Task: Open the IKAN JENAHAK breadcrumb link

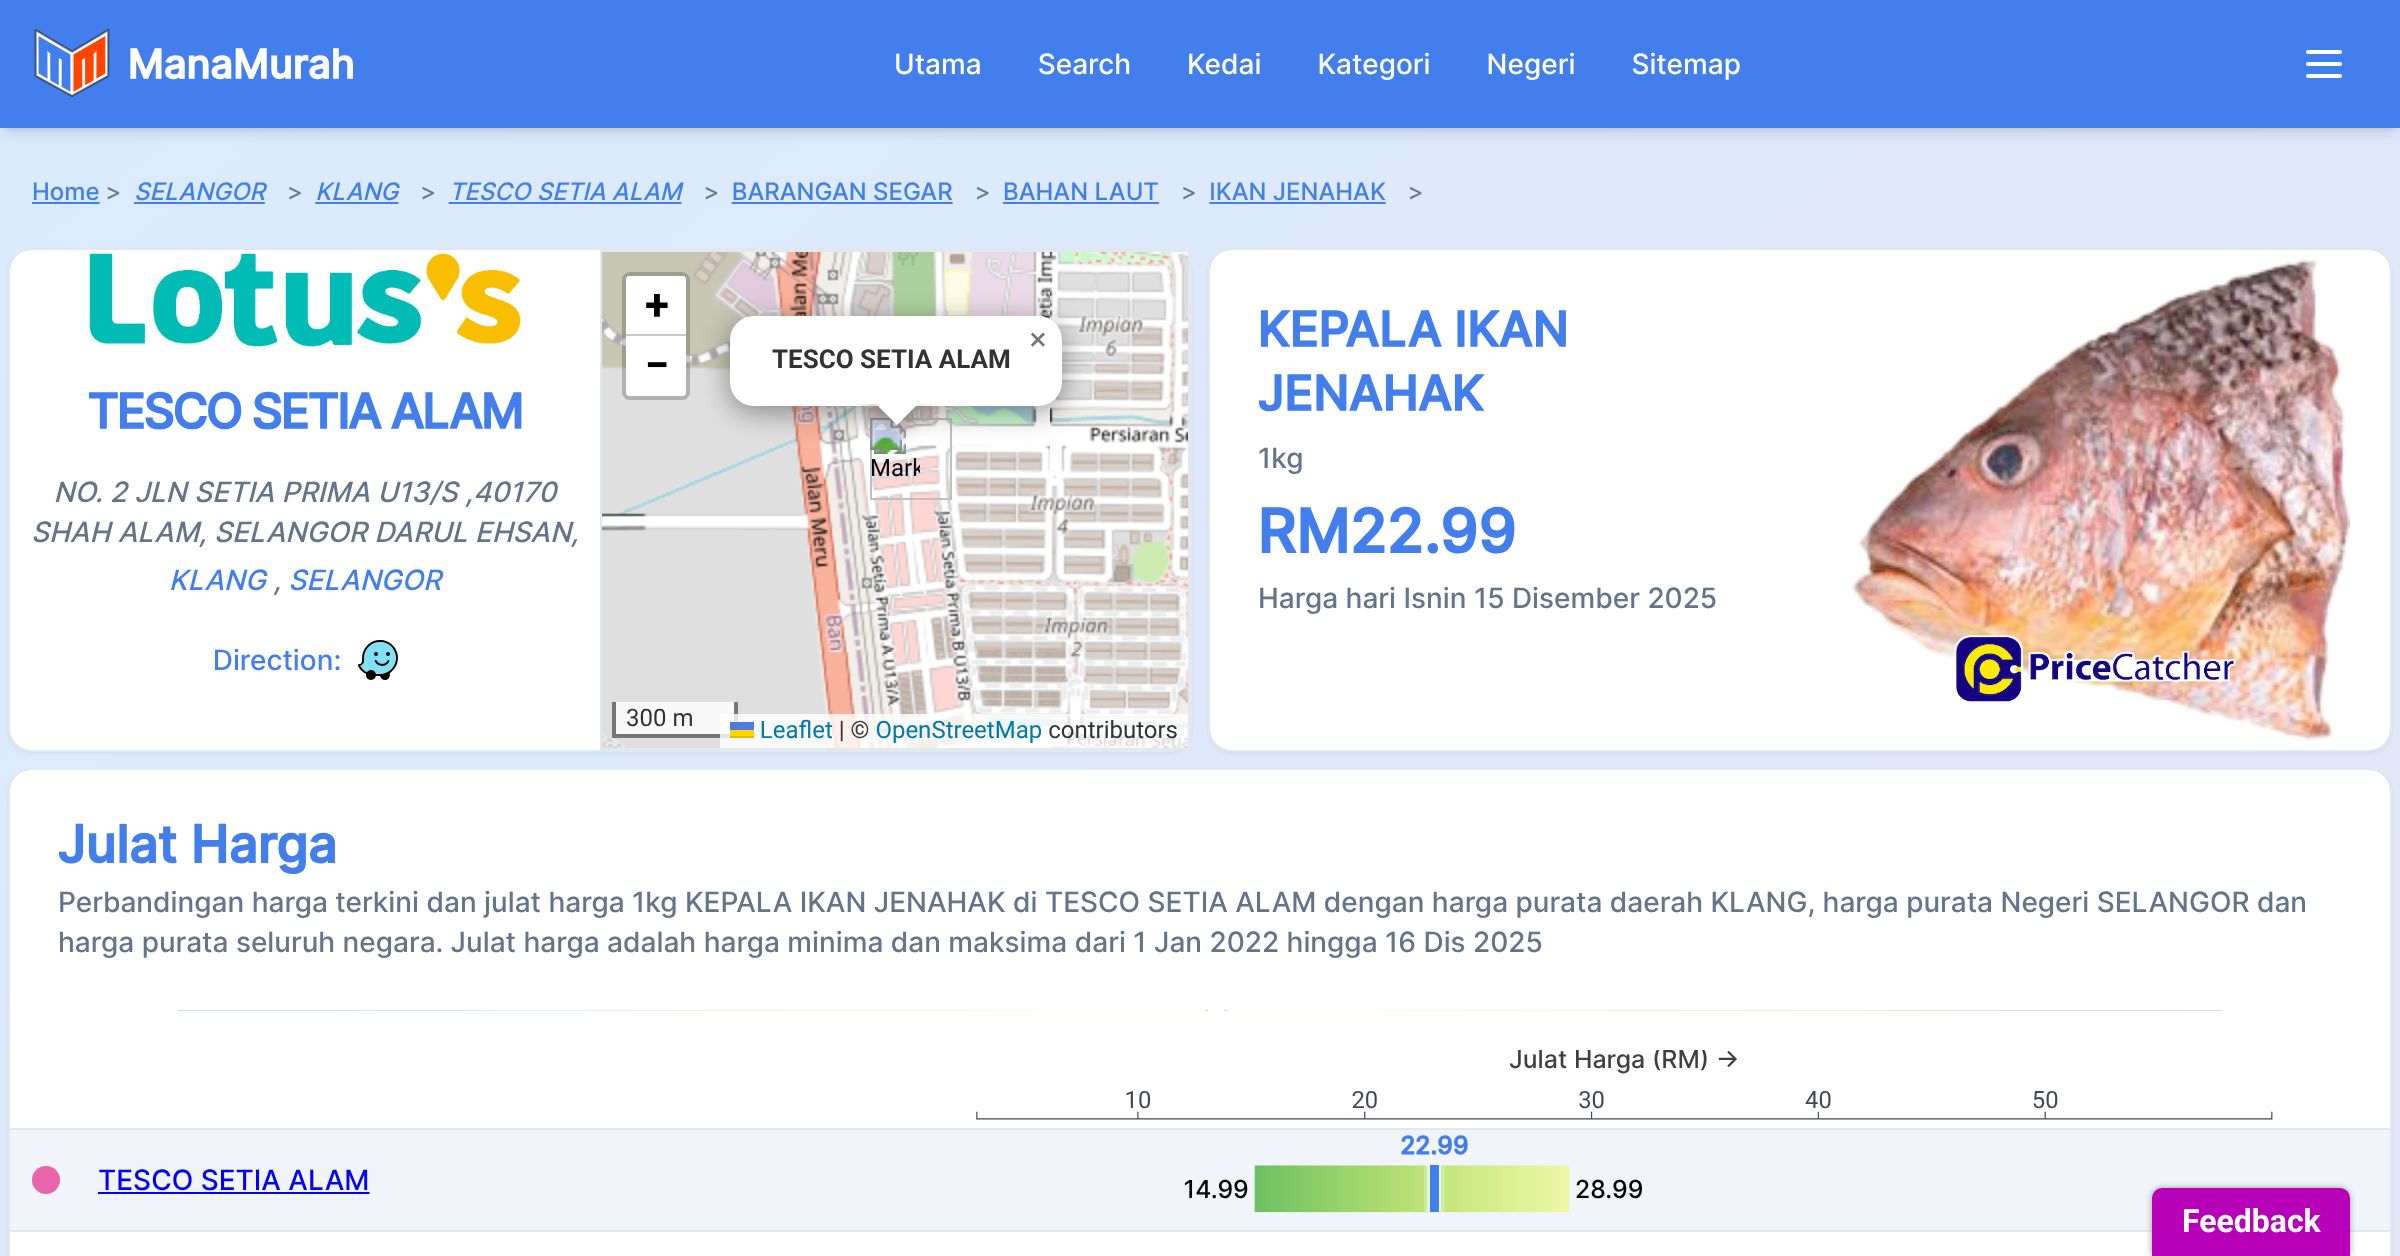Action: tap(1296, 191)
